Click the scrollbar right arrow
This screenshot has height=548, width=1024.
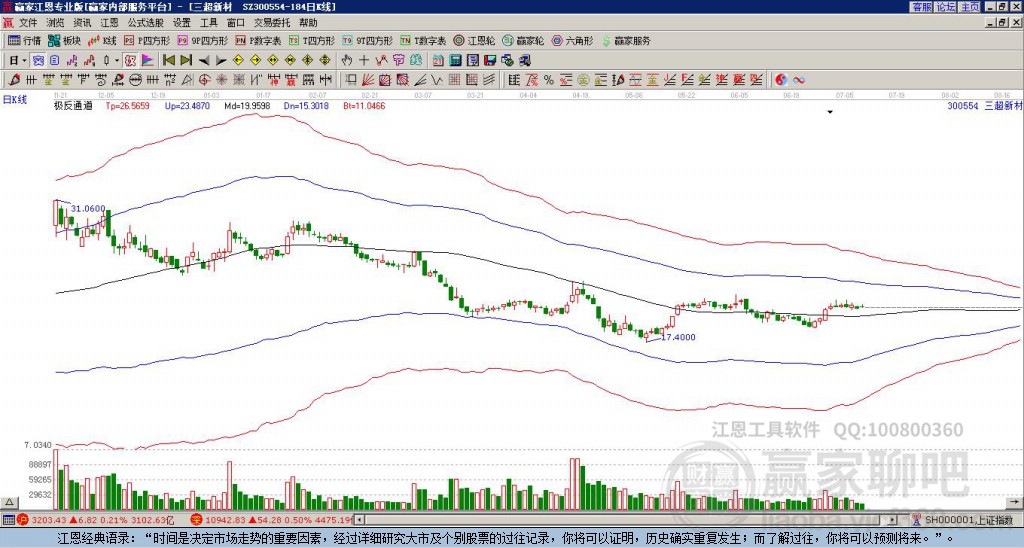point(893,520)
